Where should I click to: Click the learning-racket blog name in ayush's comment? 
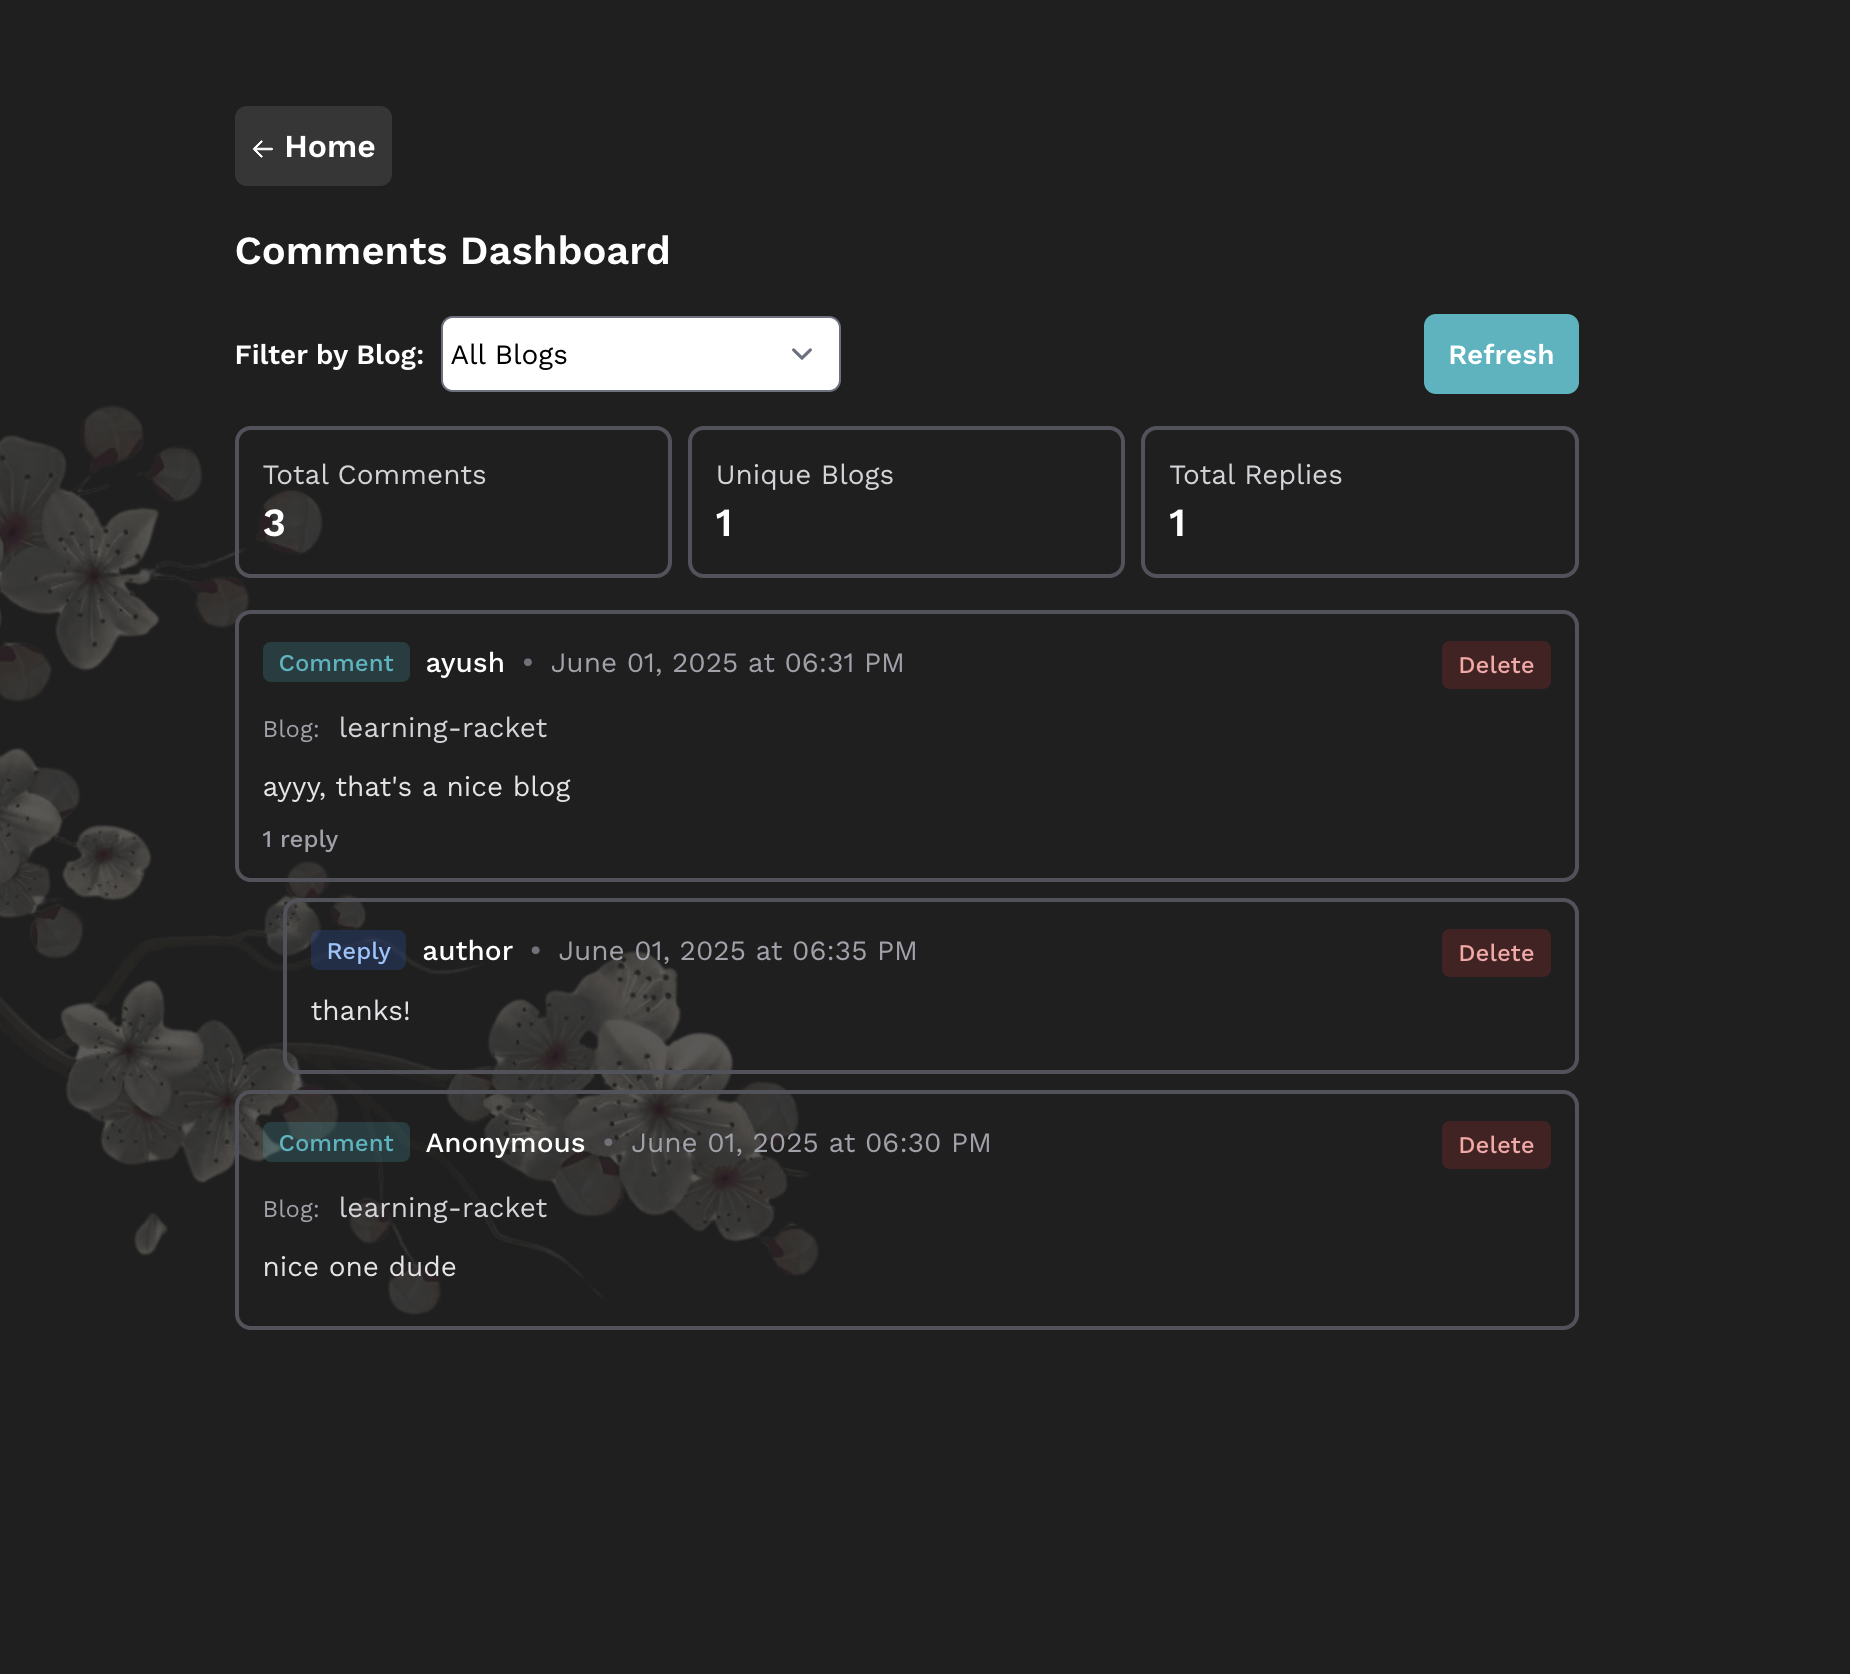pyautogui.click(x=442, y=728)
